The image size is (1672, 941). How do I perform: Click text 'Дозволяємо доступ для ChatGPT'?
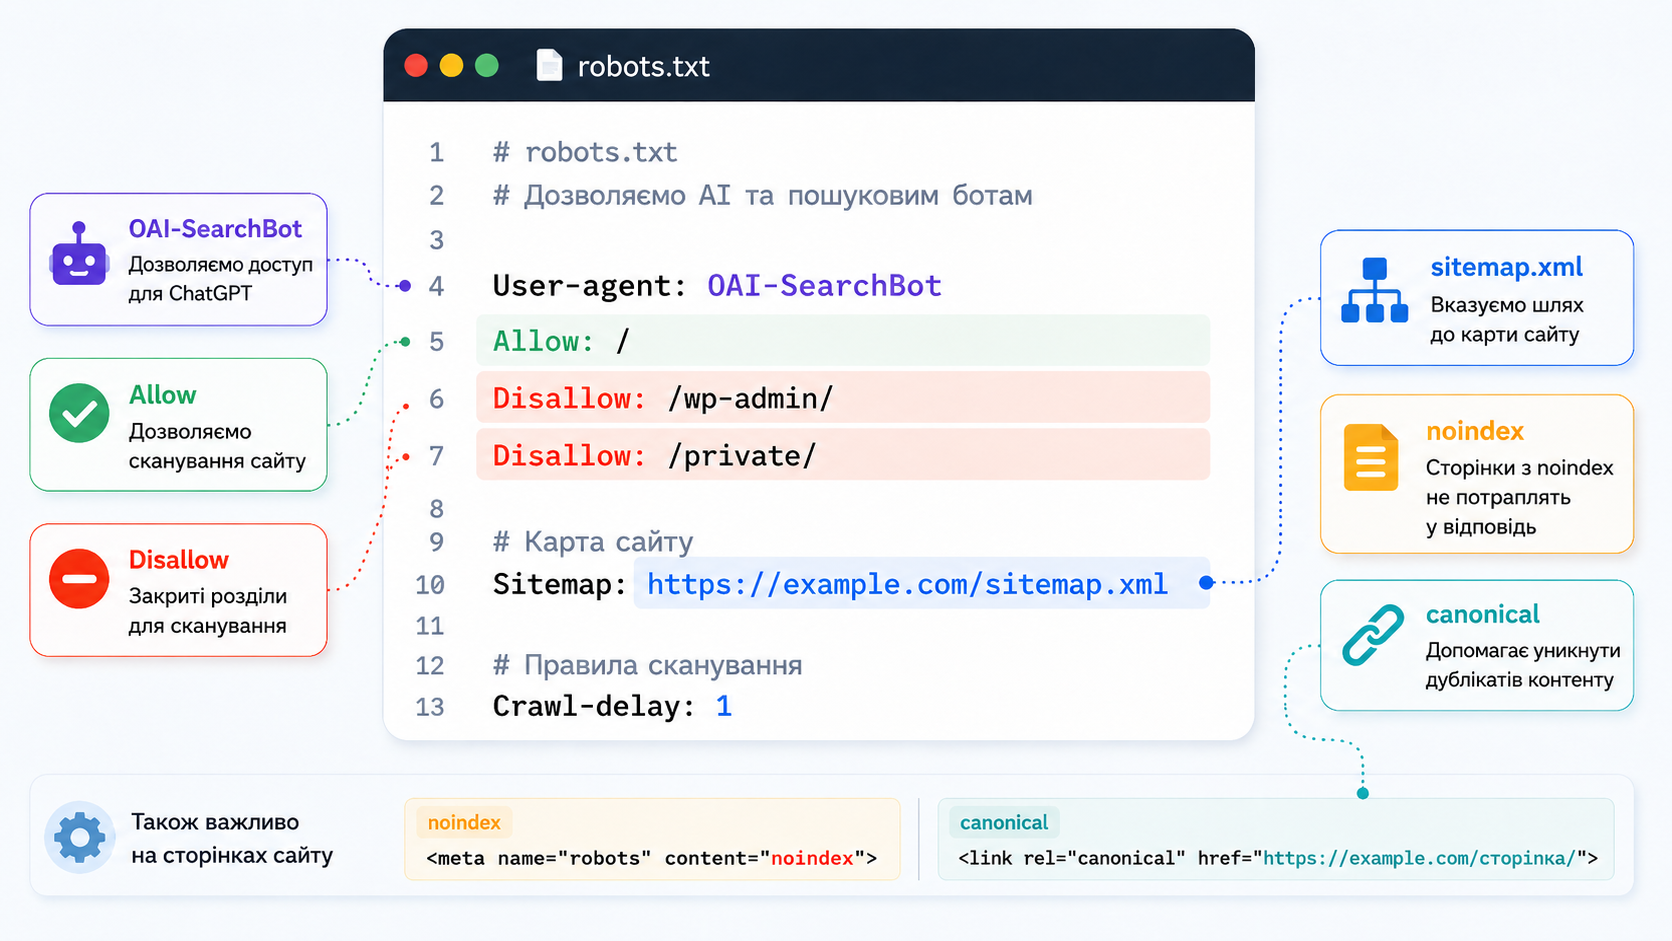coord(220,279)
